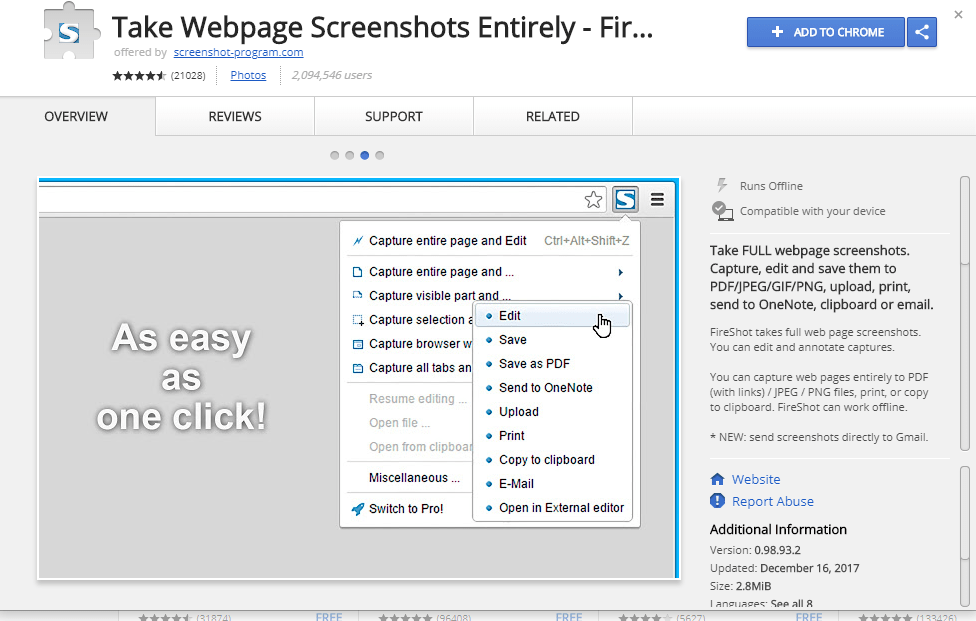The width and height of the screenshot is (976, 621).
Task: Click the Open file menu item
Action: (x=400, y=423)
